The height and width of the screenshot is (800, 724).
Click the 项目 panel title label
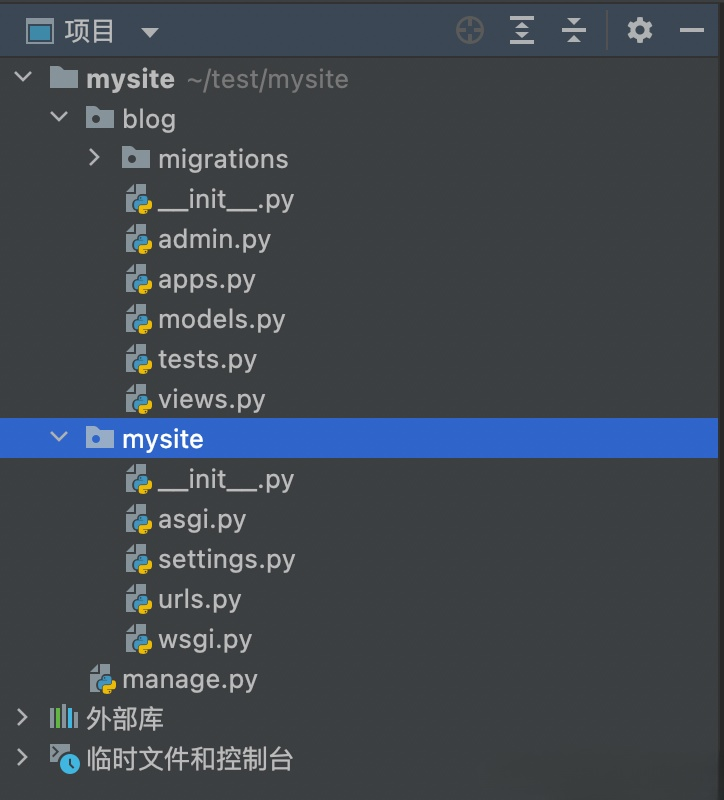click(89, 31)
